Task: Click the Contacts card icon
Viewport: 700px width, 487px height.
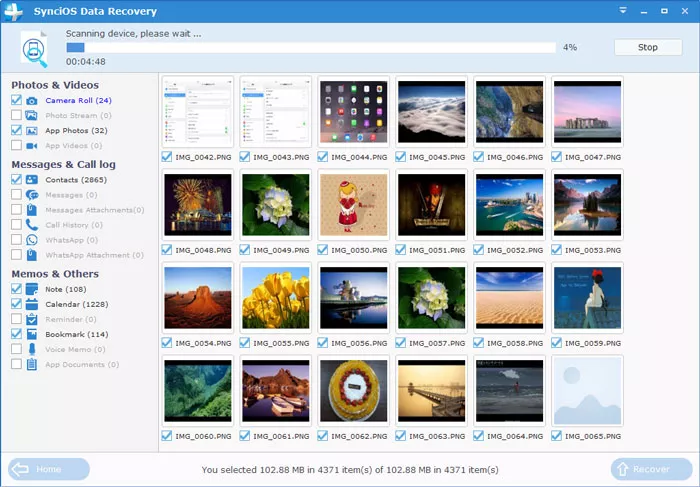Action: point(32,179)
